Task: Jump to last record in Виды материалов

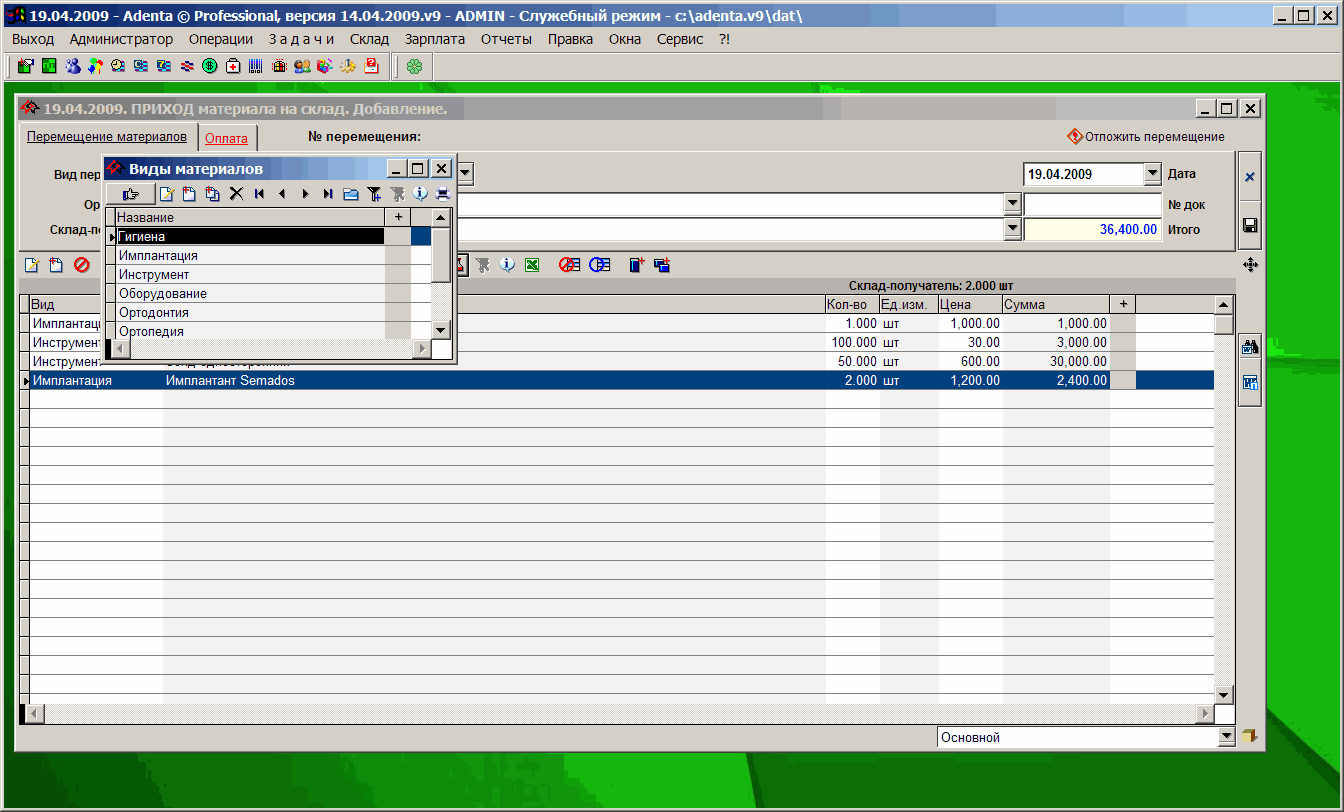Action: [x=328, y=194]
